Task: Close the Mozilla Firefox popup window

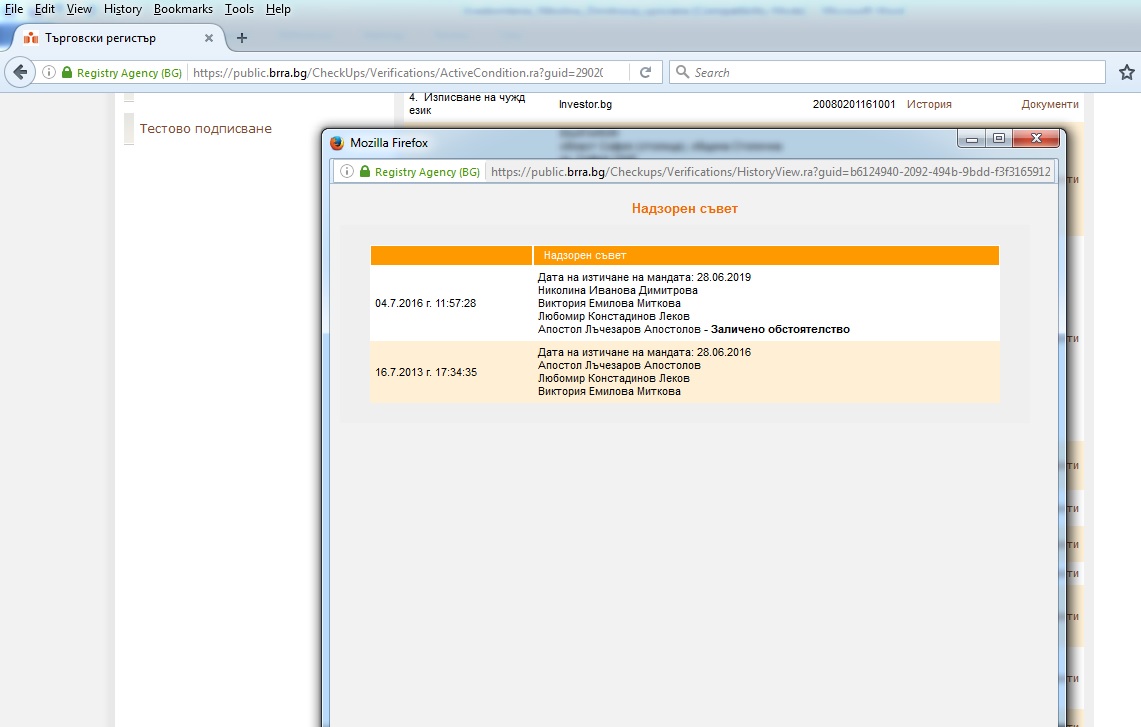Action: pos(1036,138)
